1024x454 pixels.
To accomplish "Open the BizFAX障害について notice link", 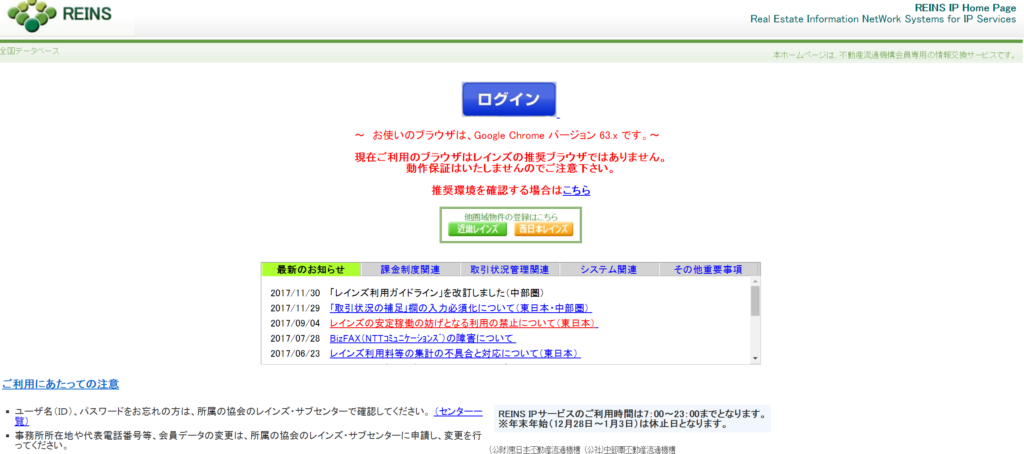I will pos(423,338).
